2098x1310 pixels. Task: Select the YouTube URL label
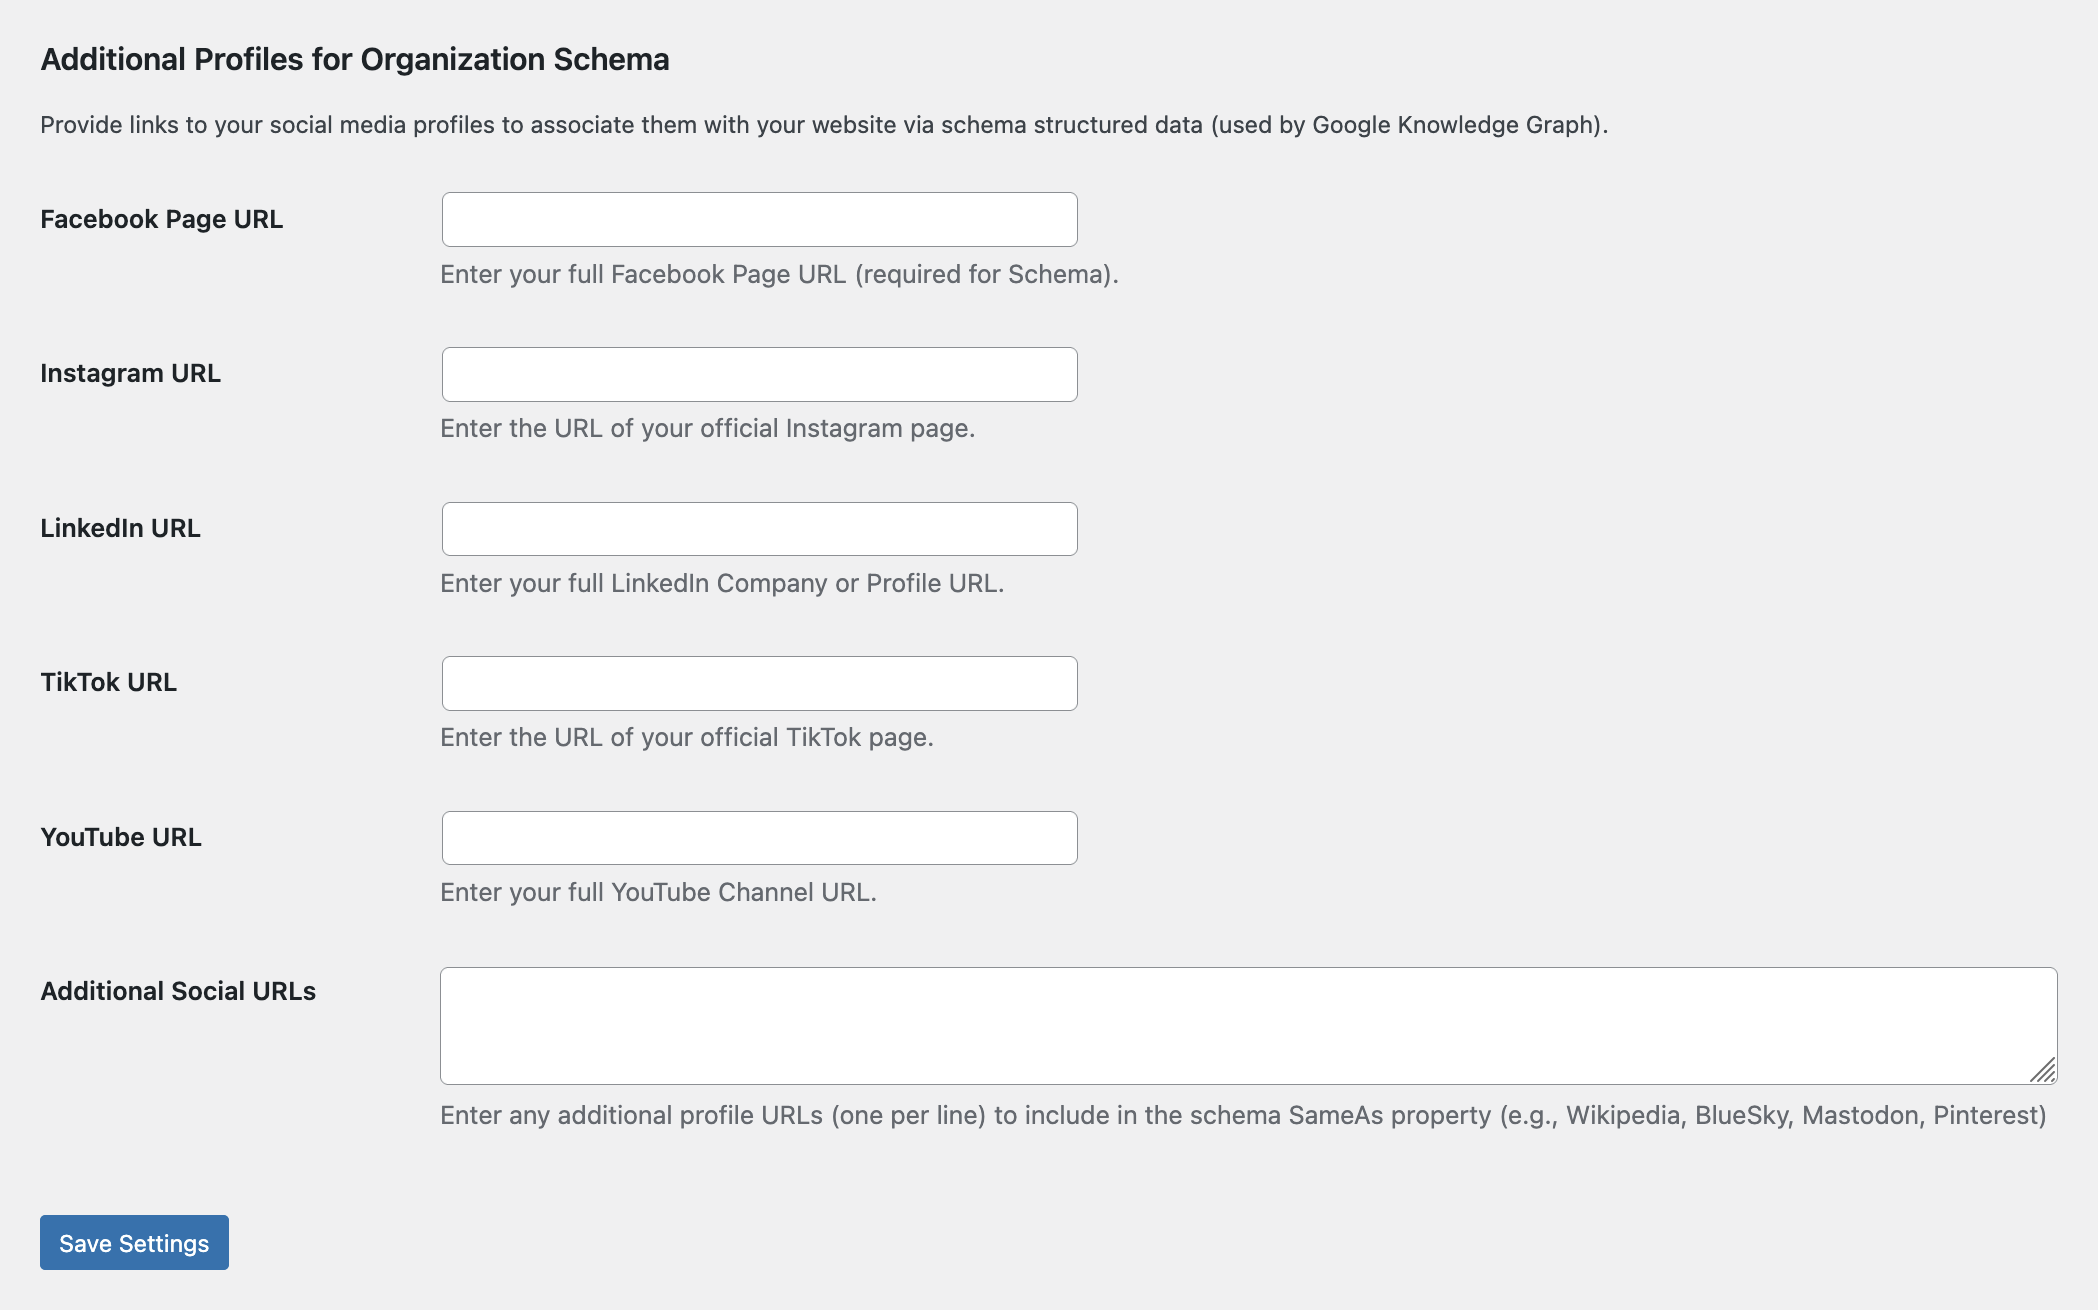pos(120,837)
